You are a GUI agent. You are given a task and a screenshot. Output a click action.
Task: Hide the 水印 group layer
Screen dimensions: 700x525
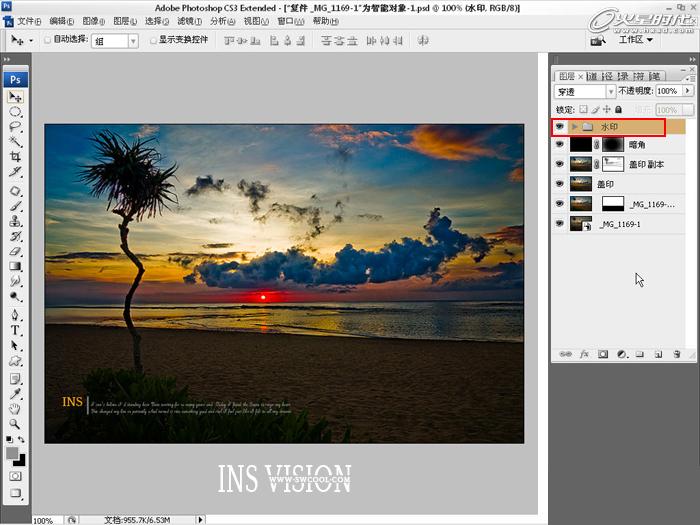pos(559,127)
